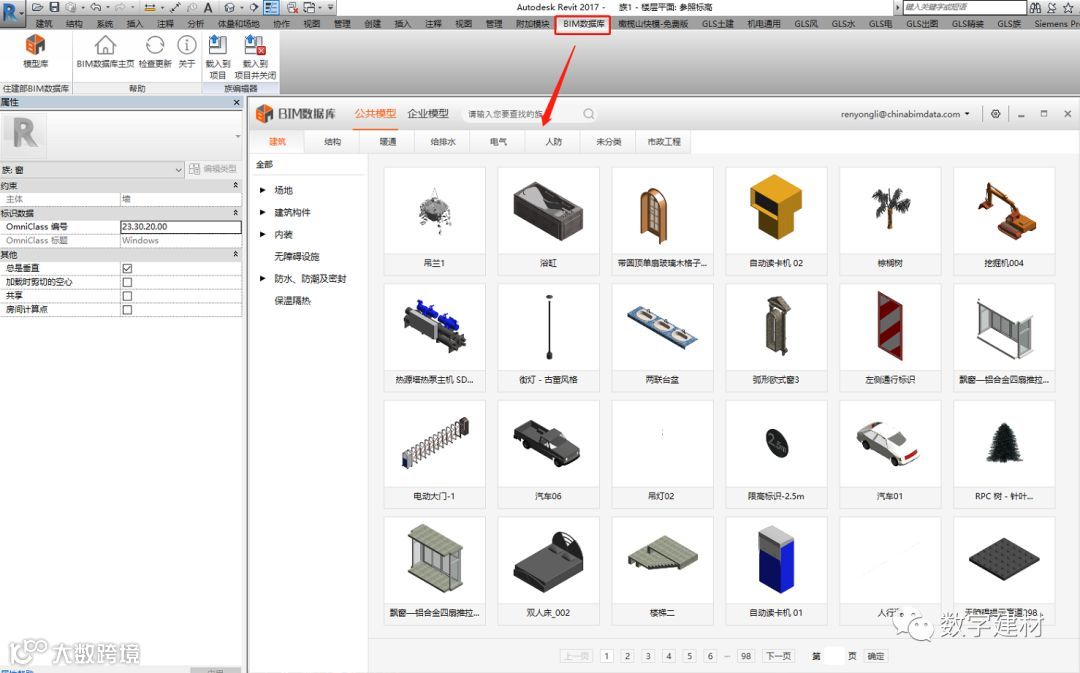The image size is (1080, 673).
Task: Collapse the 标识数据 properties section
Action: click(x=236, y=213)
